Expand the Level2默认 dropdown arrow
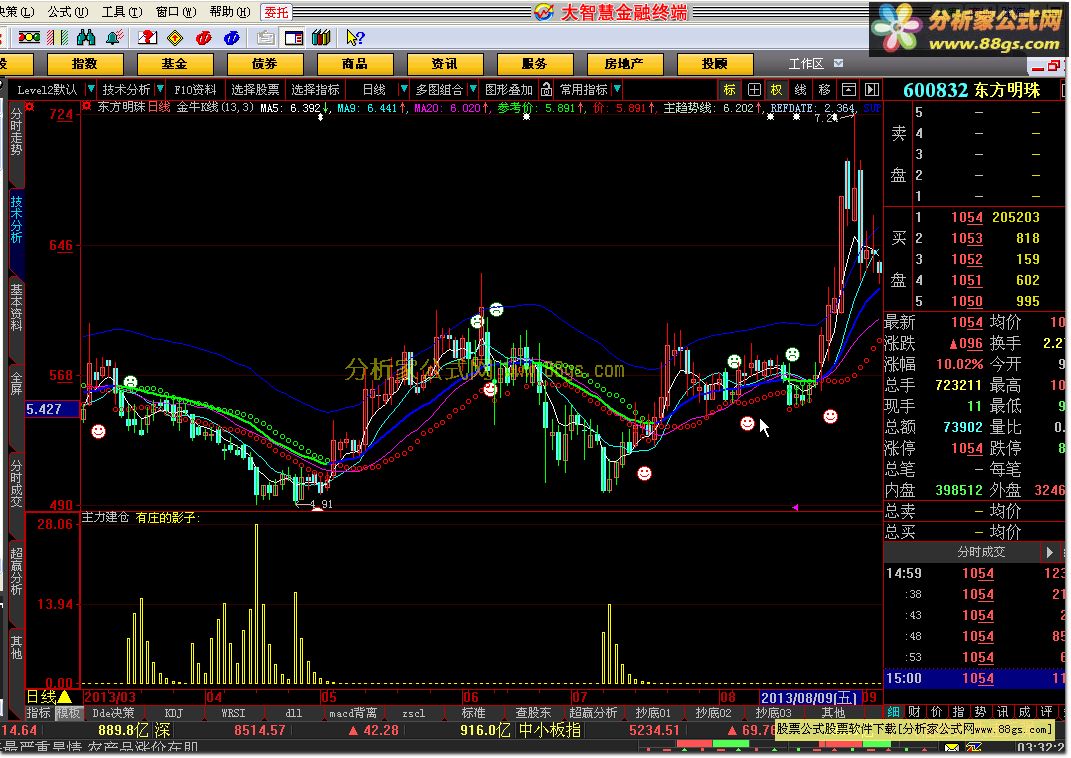Screen dimensions: 1071x758 [91, 89]
